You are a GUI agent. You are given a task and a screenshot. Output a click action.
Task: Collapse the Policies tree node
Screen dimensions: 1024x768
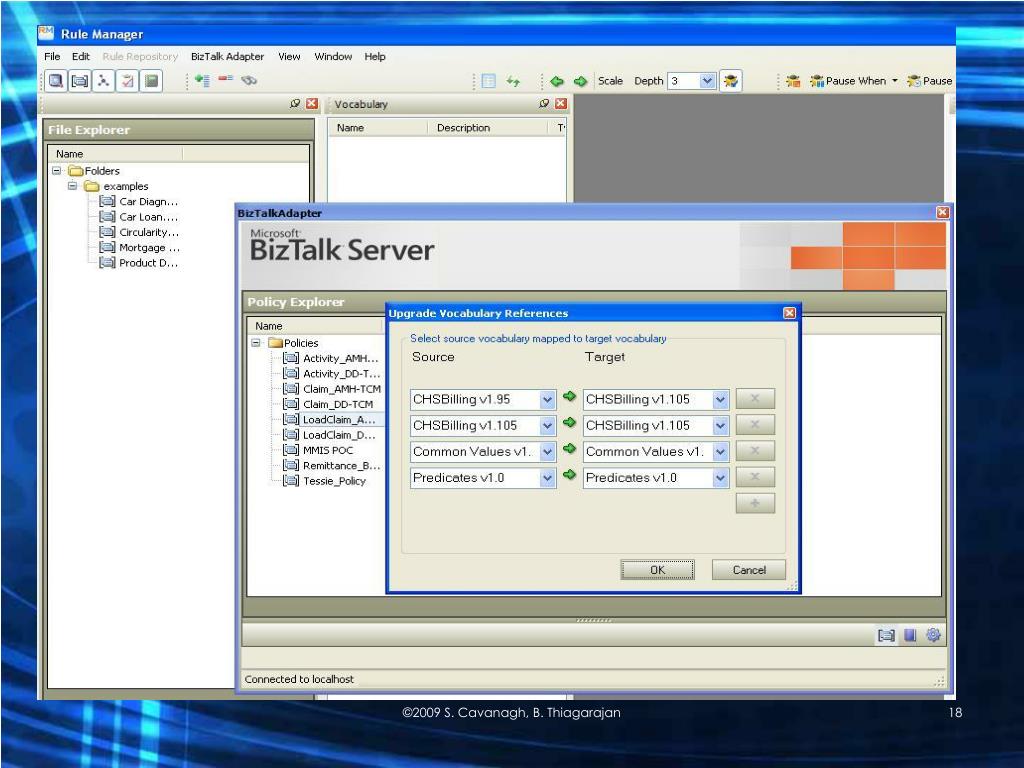tap(256, 342)
